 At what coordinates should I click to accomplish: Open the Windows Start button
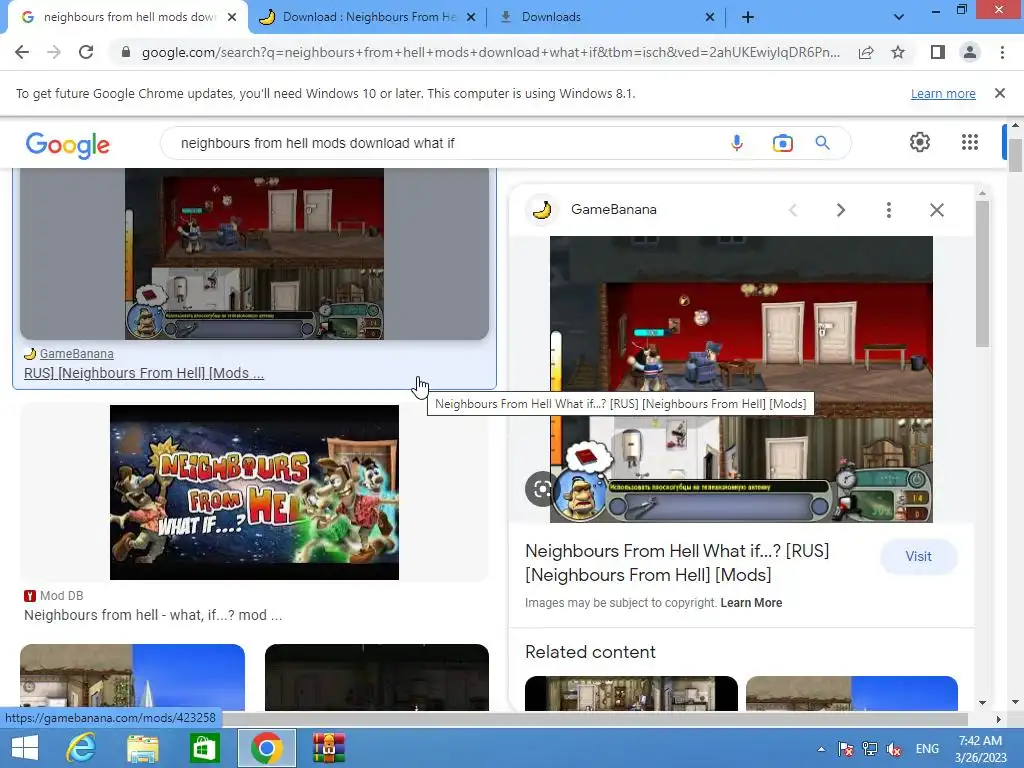pos(25,748)
